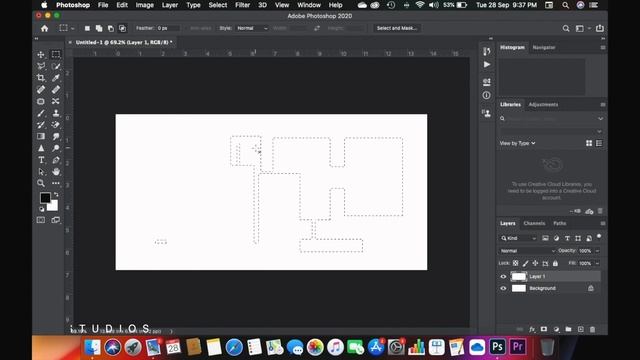The height and width of the screenshot is (360, 640).
Task: Open the layer blending mode dropdown
Action: pyautogui.click(x=527, y=251)
